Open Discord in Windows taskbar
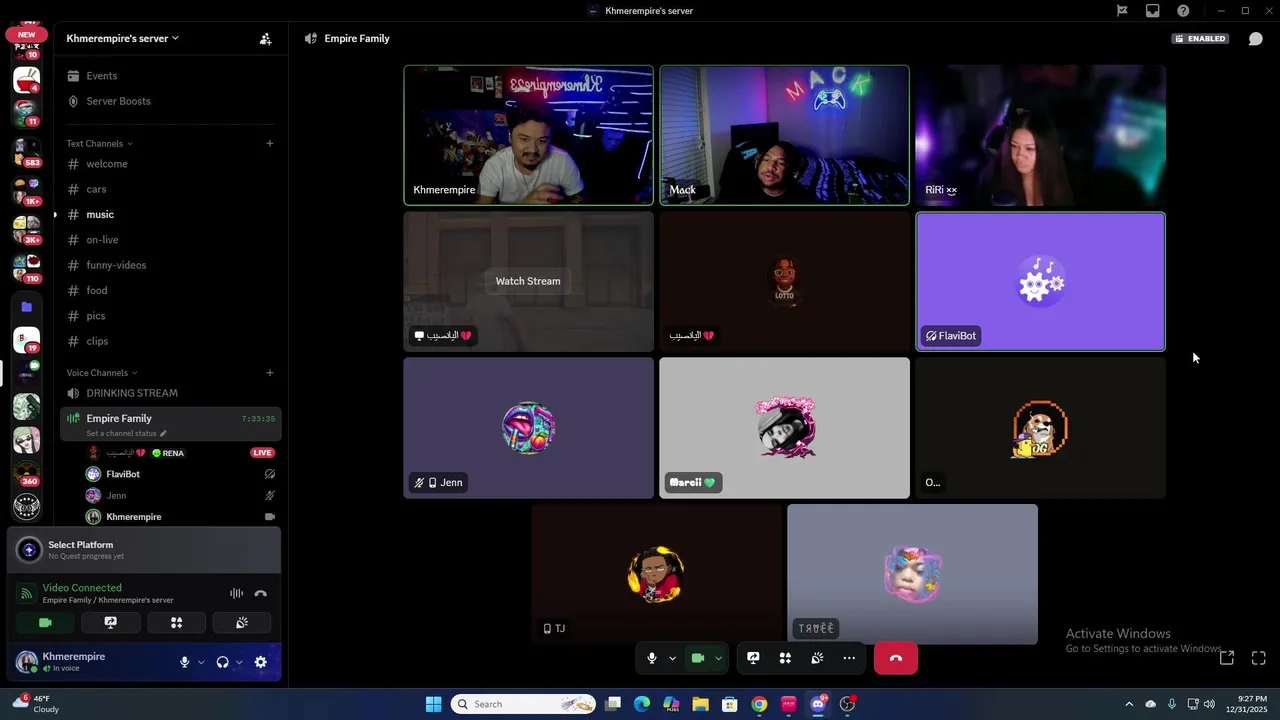 (x=818, y=704)
